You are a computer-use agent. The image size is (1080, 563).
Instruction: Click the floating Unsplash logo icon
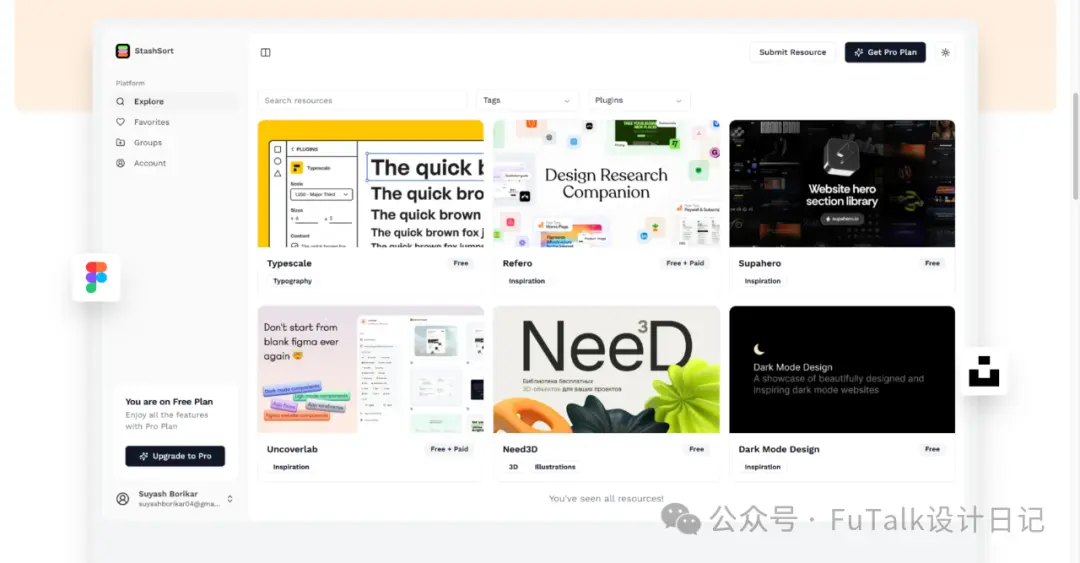tap(984, 371)
